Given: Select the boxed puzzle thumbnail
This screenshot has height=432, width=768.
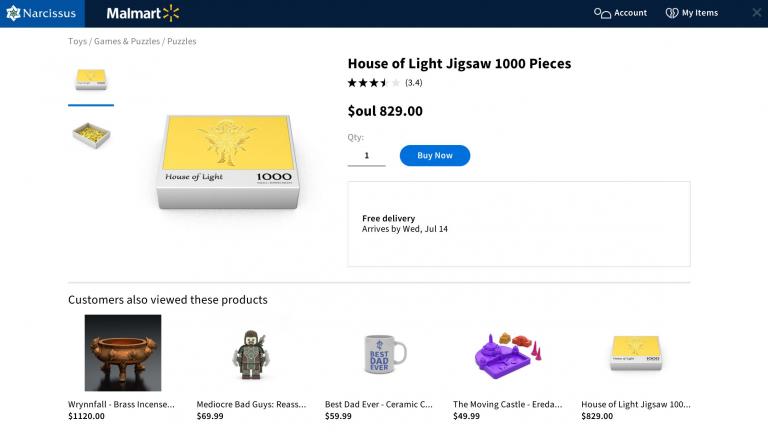Looking at the screenshot, I should point(91,79).
